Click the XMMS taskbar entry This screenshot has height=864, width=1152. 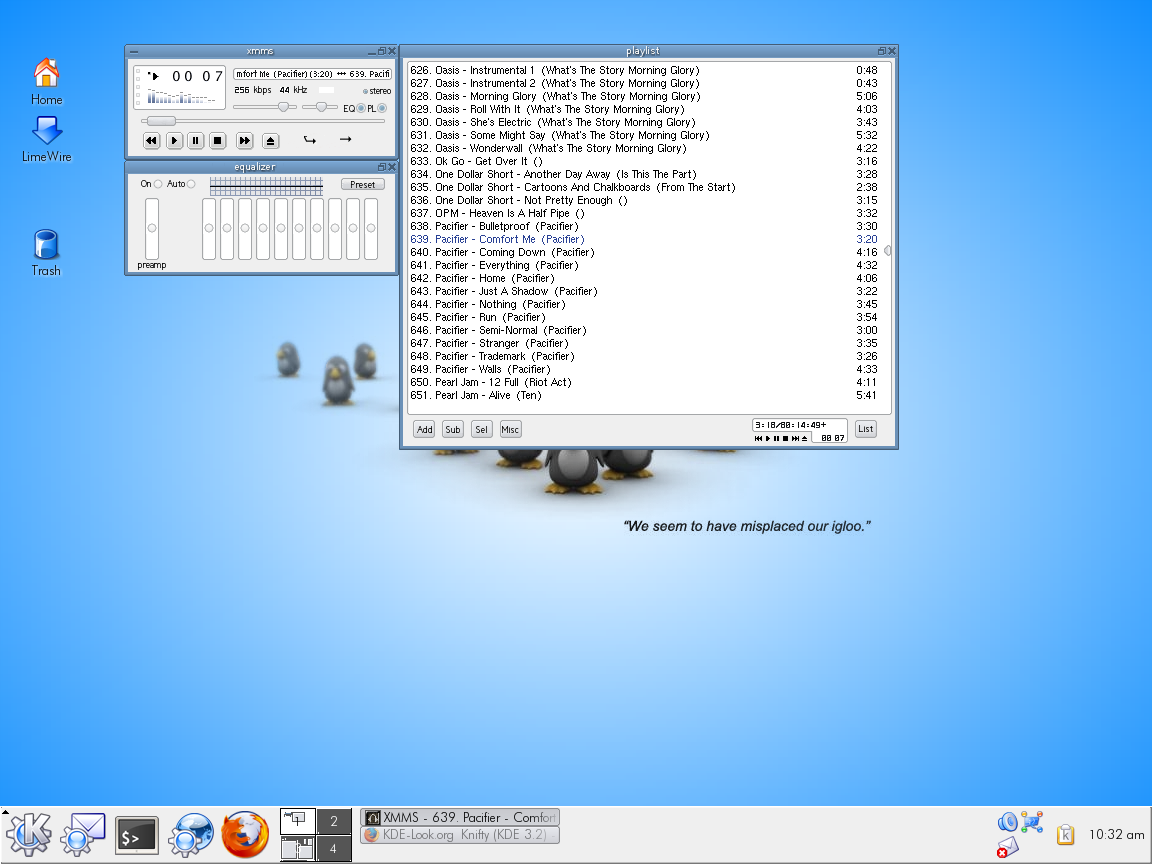coord(460,817)
